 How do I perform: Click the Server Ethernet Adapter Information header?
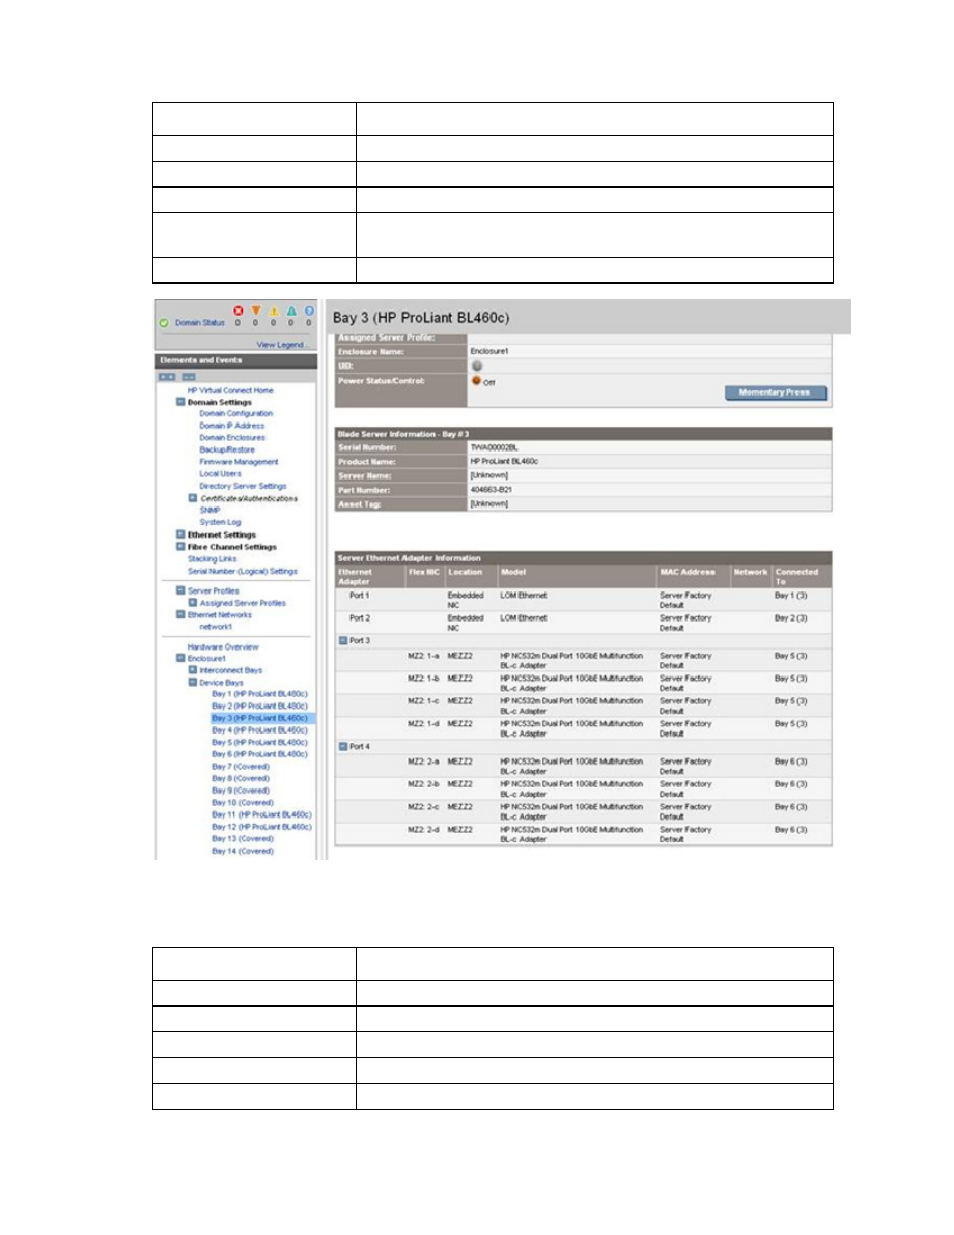(x=584, y=558)
